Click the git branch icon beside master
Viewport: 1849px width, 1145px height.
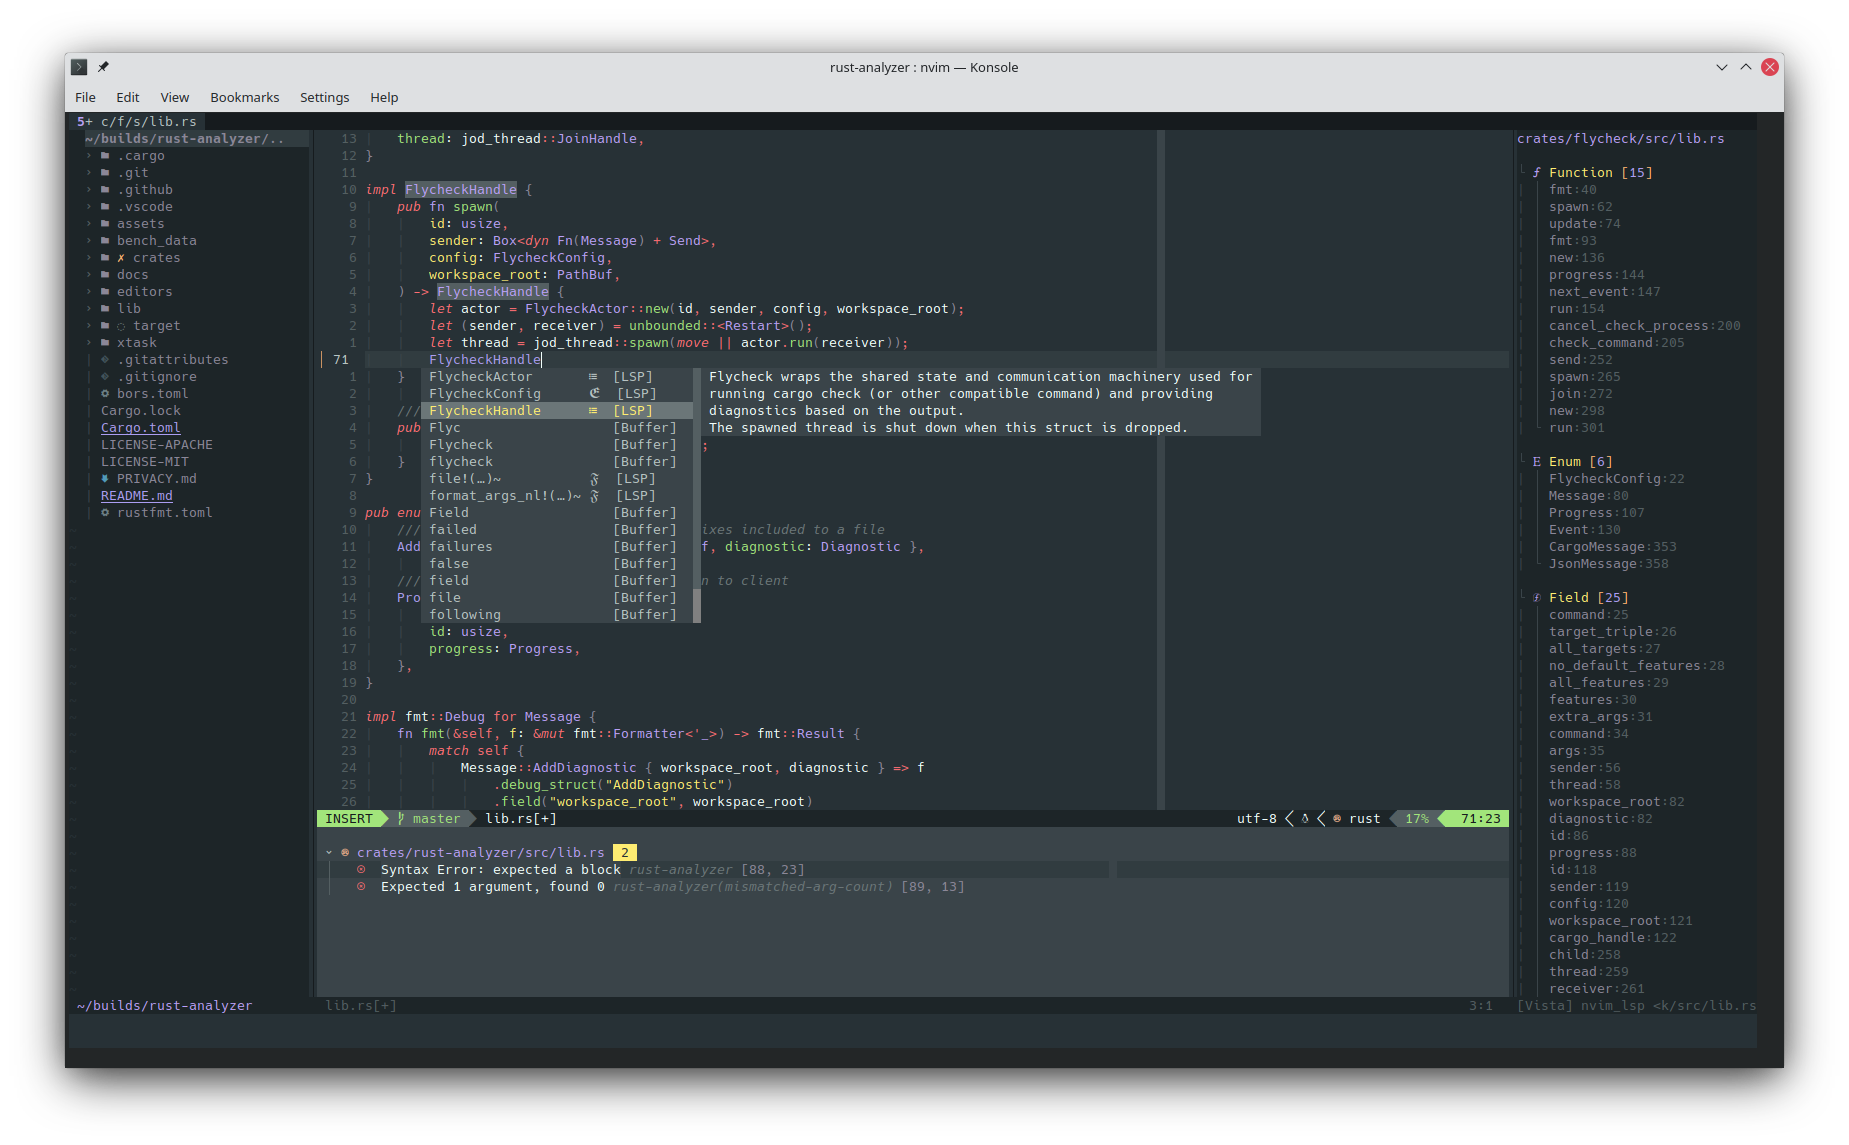(x=401, y=819)
